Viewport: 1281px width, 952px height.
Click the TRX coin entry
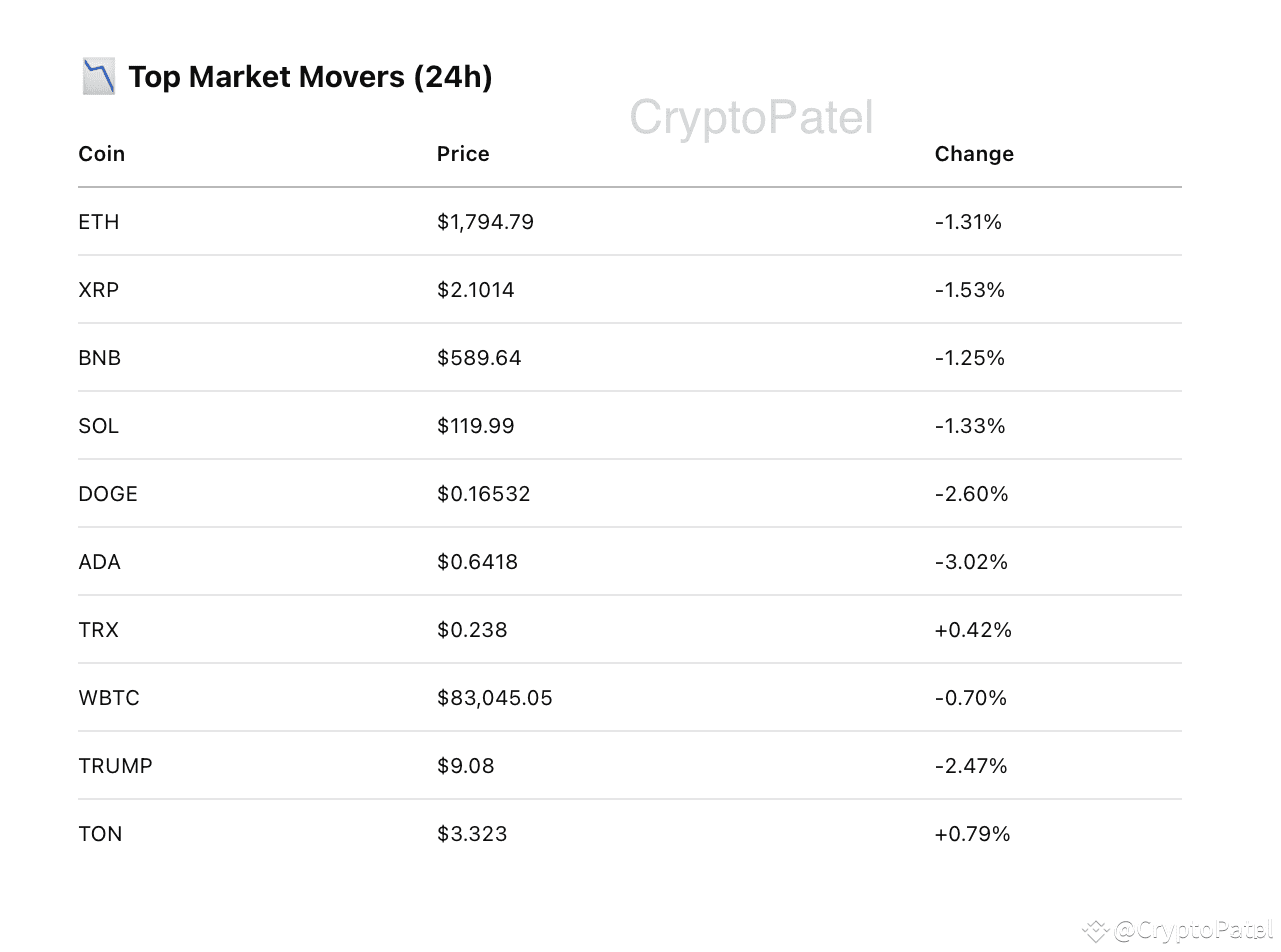[x=99, y=630]
